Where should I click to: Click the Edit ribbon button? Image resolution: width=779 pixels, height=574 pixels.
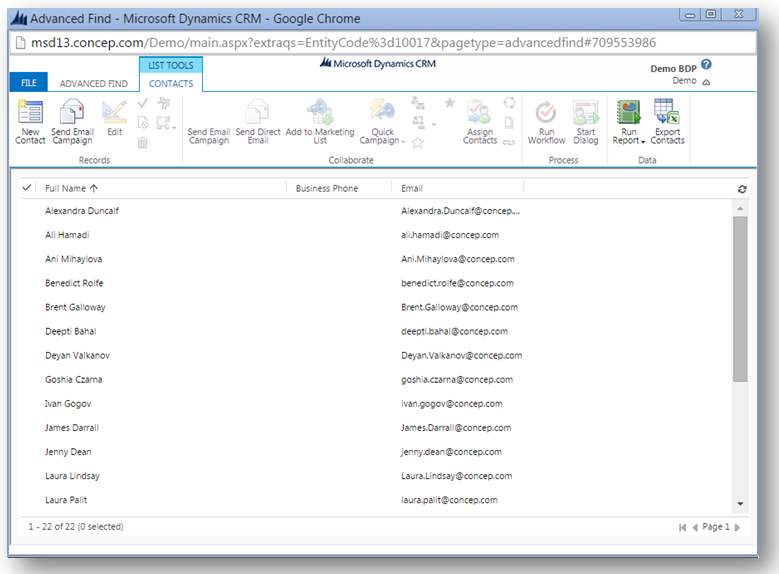(x=114, y=118)
